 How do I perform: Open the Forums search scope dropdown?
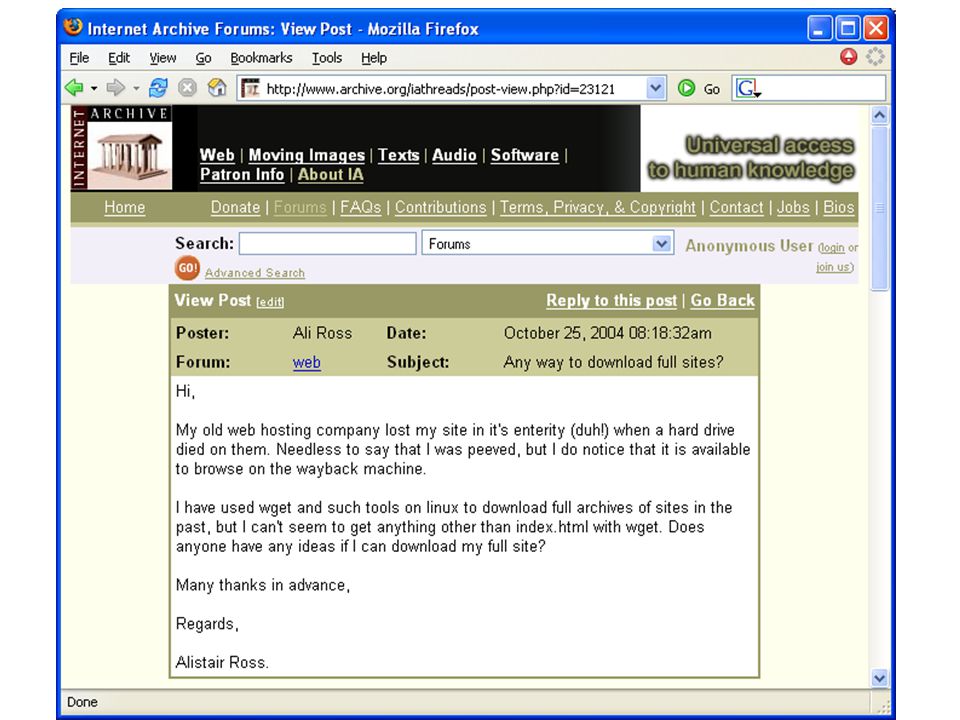661,244
